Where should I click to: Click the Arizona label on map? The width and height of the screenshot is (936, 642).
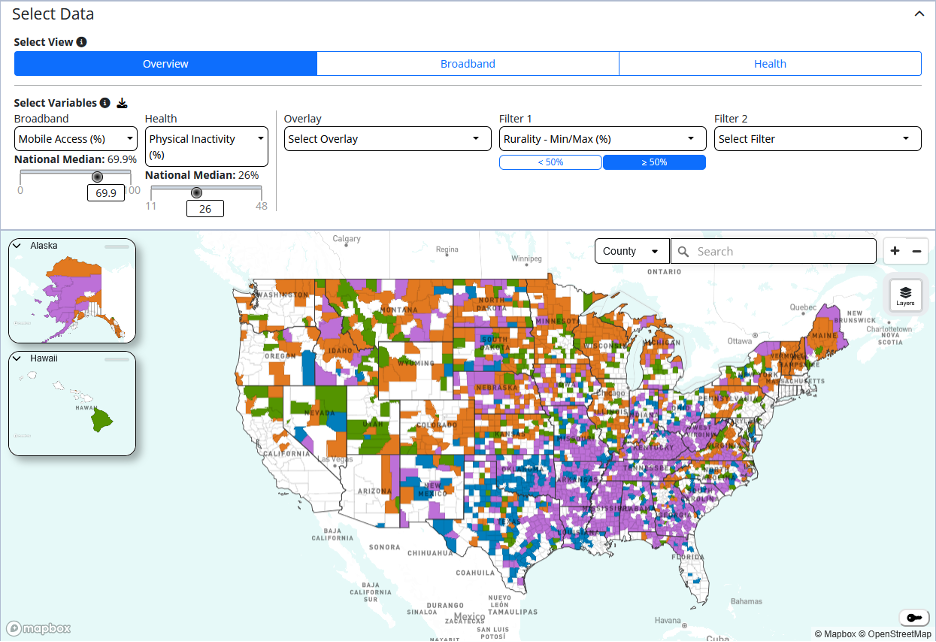[374, 491]
